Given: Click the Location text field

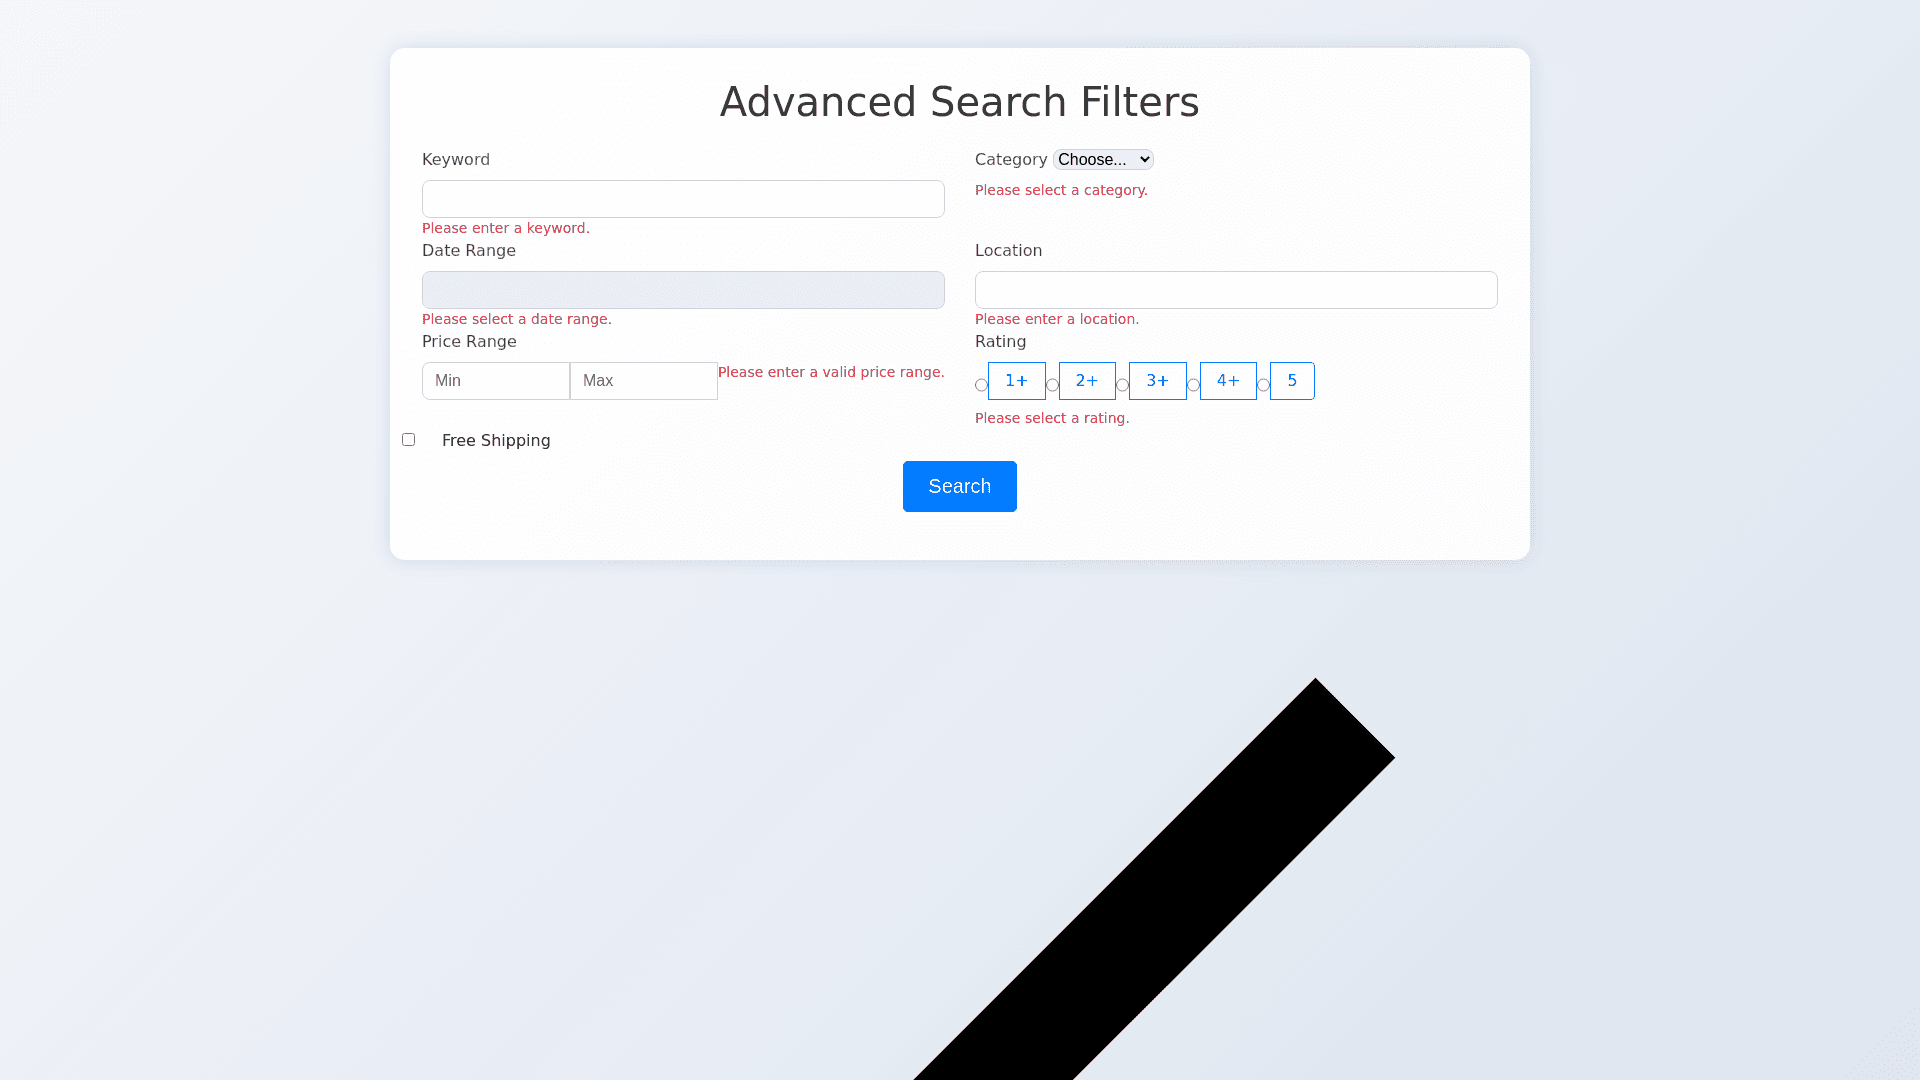Looking at the screenshot, I should pyautogui.click(x=1236, y=290).
